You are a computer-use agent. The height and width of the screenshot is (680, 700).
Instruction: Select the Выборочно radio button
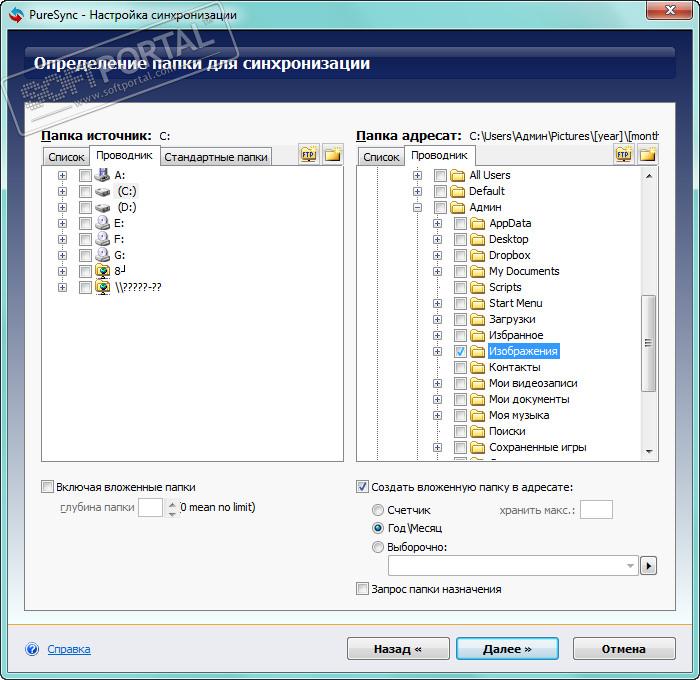378,547
